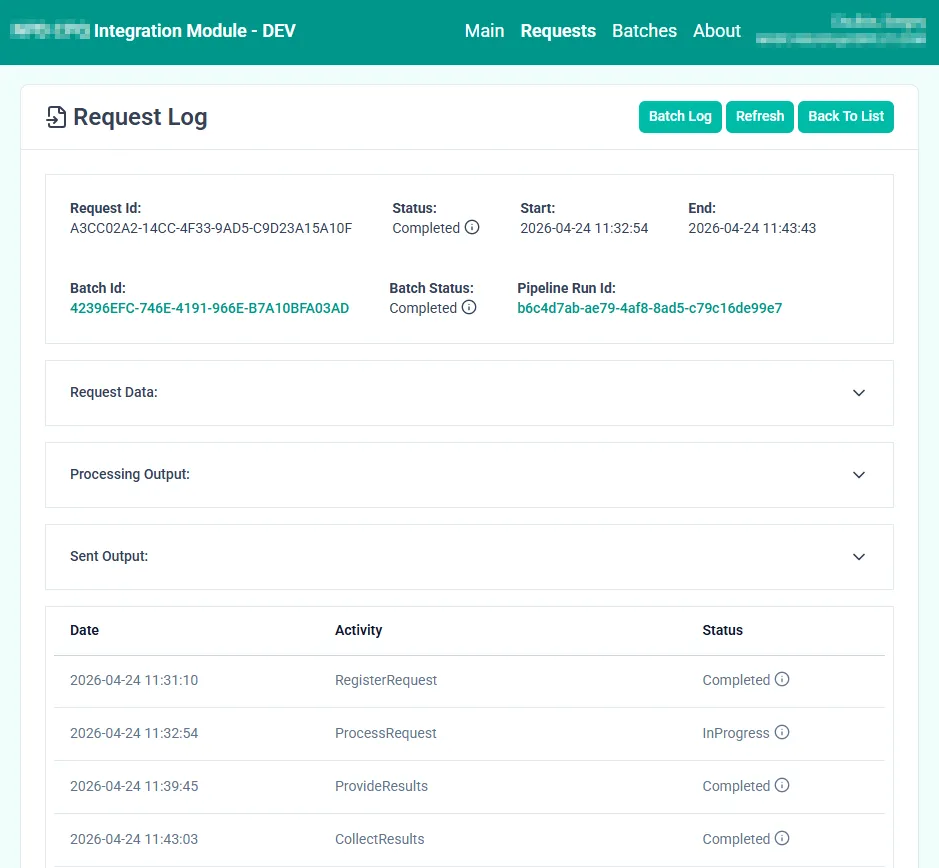Show info for CollectResults status
The width and height of the screenshot is (939, 868).
tap(782, 839)
